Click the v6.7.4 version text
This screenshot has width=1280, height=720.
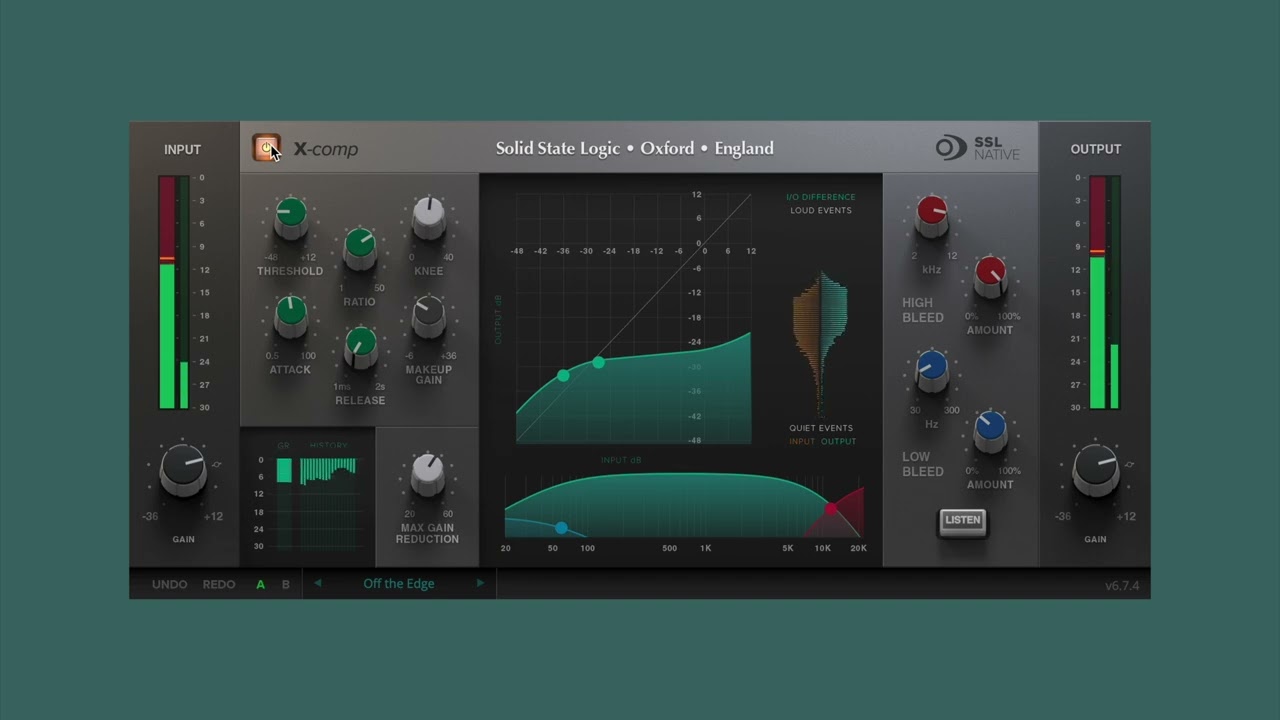click(x=1122, y=586)
